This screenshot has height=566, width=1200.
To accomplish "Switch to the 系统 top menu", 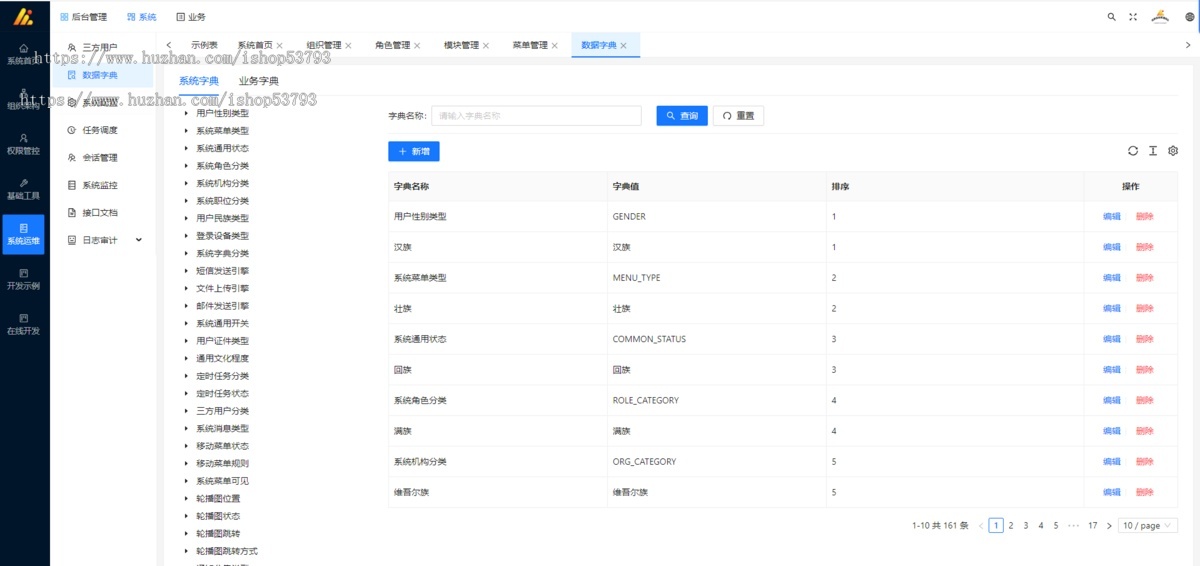I will tap(141, 17).
